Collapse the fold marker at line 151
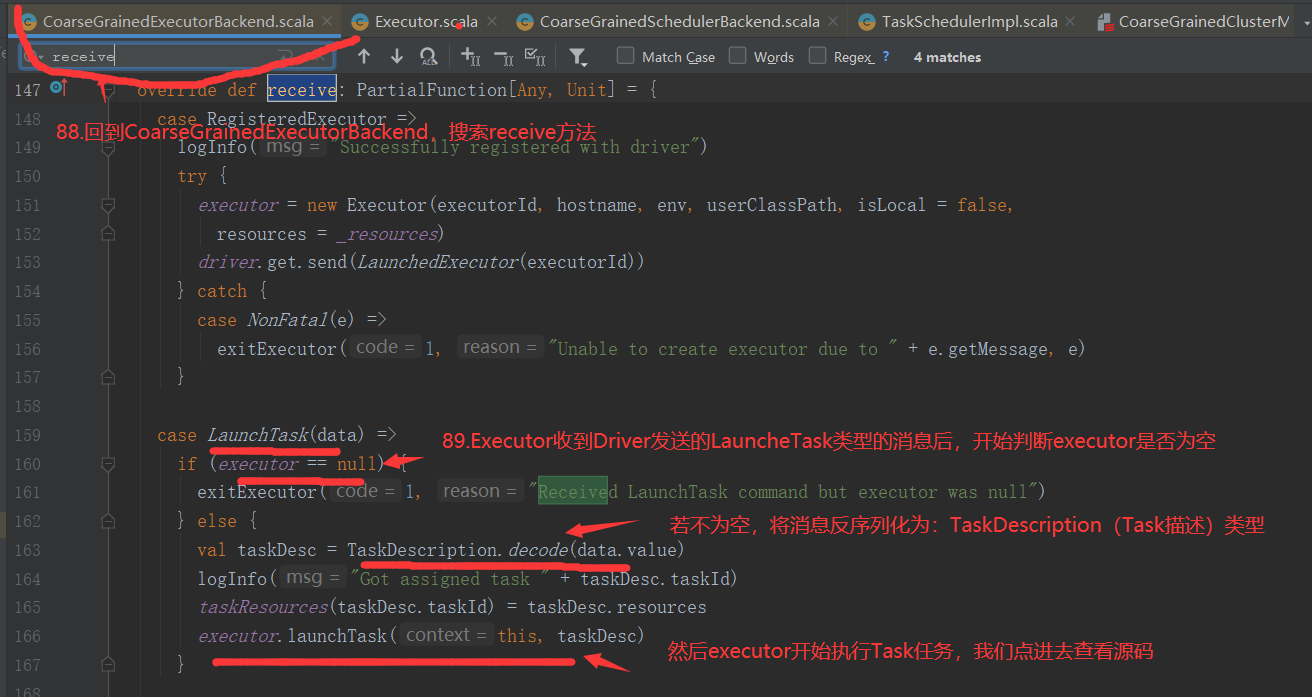This screenshot has width=1312, height=697. coord(107,205)
